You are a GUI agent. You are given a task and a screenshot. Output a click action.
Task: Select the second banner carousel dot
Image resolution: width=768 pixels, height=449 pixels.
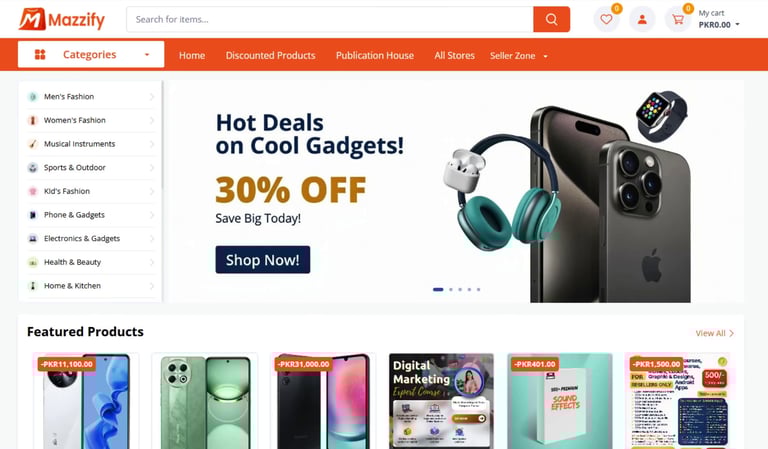click(451, 289)
